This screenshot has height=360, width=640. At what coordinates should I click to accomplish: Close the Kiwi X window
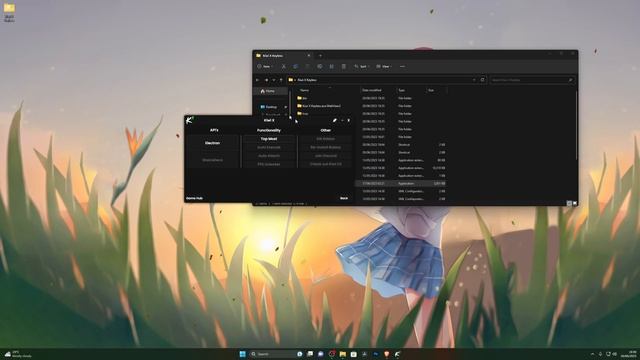(349, 120)
